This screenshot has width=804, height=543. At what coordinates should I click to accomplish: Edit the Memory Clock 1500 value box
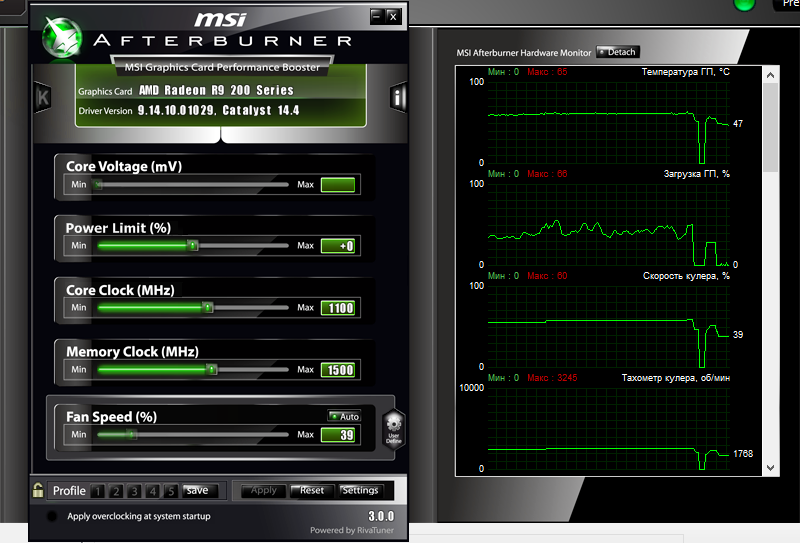pyautogui.click(x=338, y=370)
